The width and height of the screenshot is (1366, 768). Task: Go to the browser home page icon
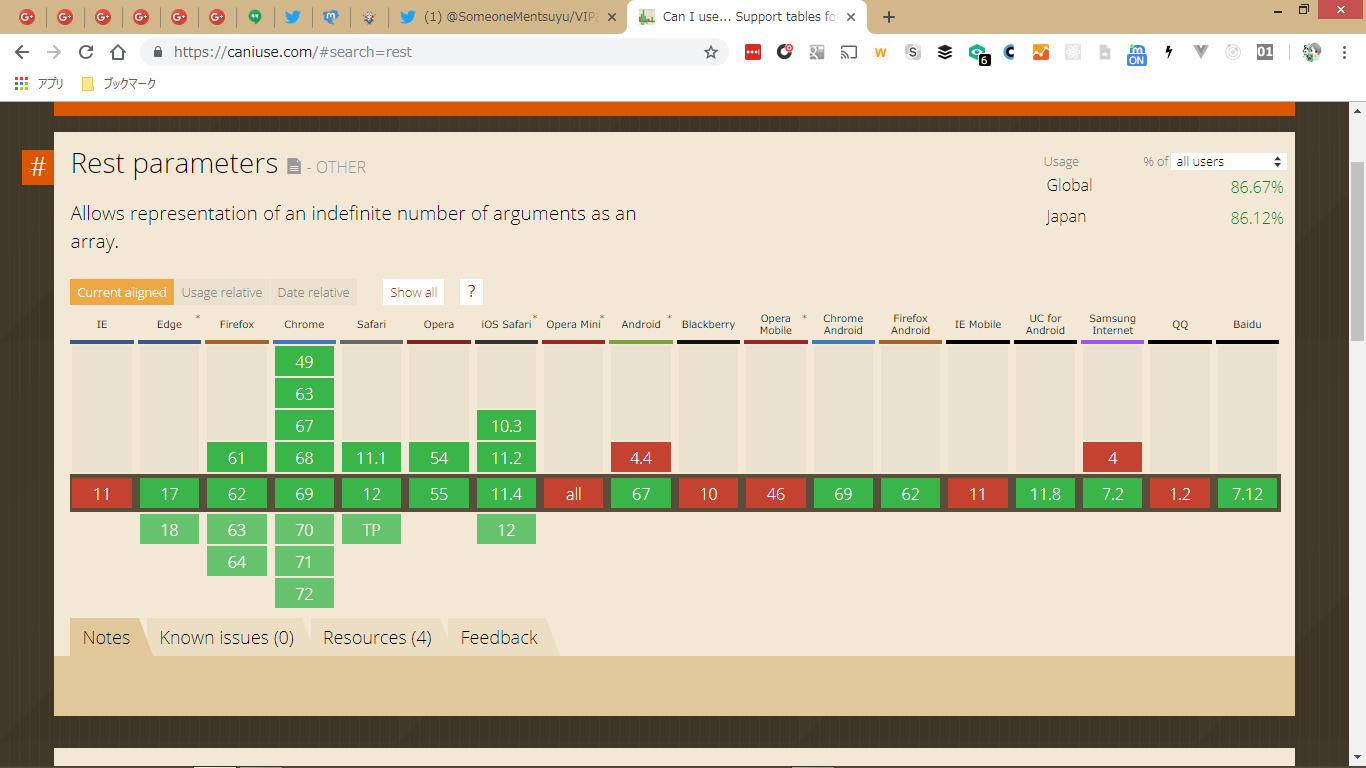click(x=118, y=52)
